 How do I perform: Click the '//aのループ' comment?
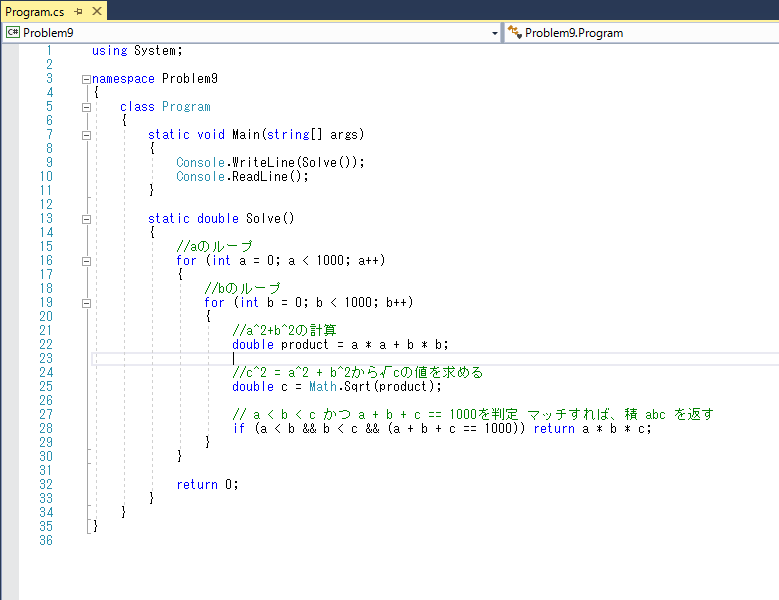pos(215,246)
